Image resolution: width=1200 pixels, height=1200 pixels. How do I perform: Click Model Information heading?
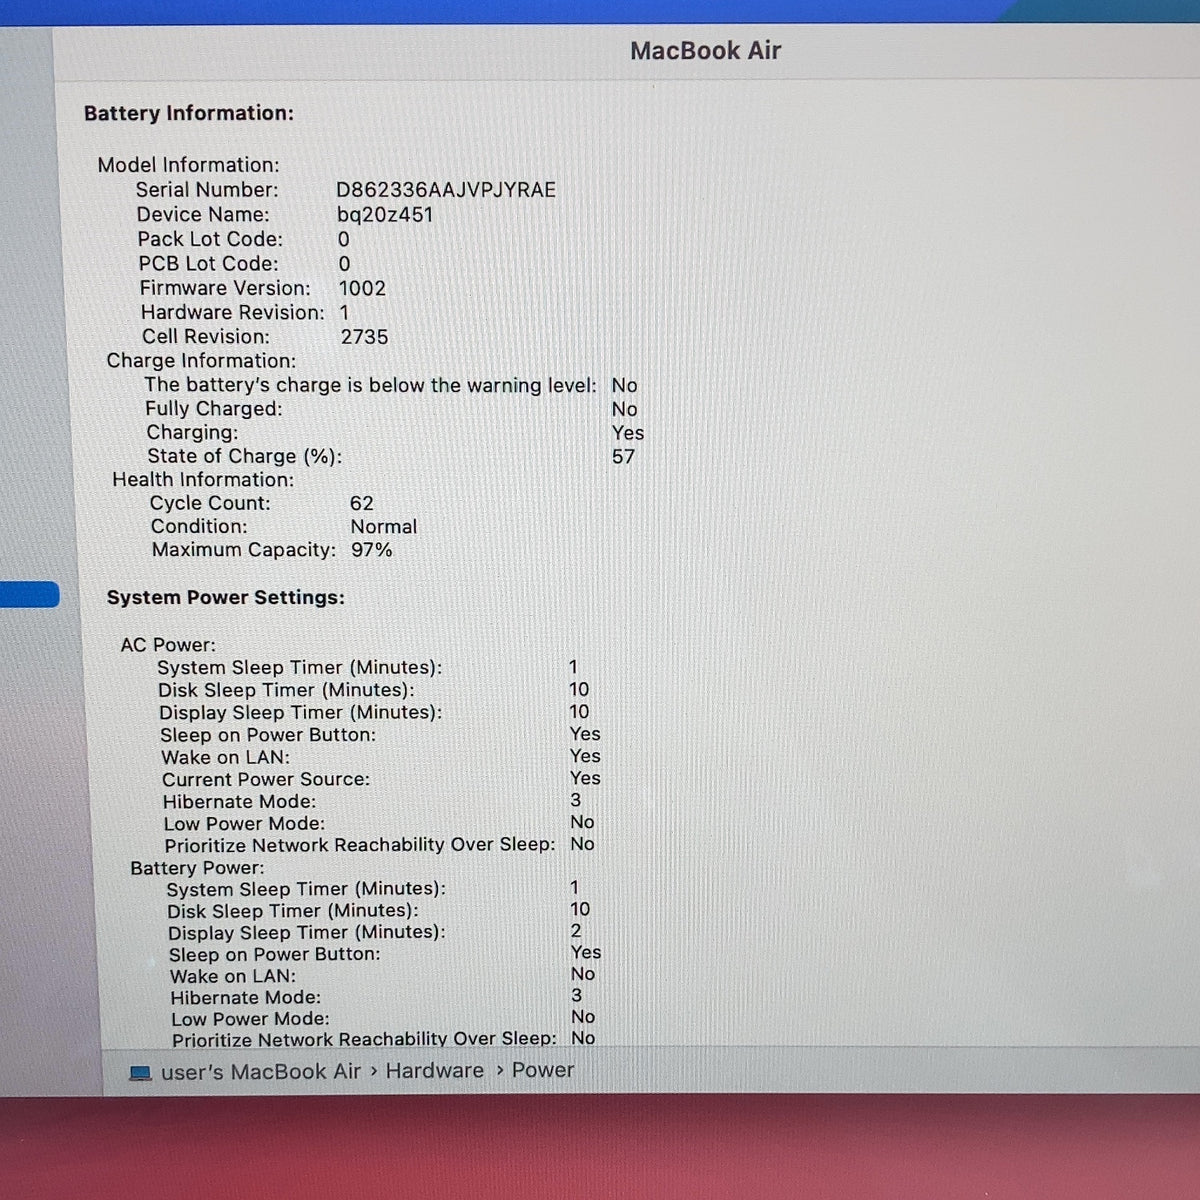[188, 165]
